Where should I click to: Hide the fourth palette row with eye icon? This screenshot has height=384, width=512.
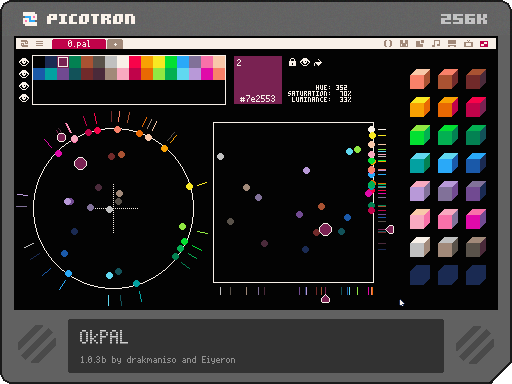24,98
